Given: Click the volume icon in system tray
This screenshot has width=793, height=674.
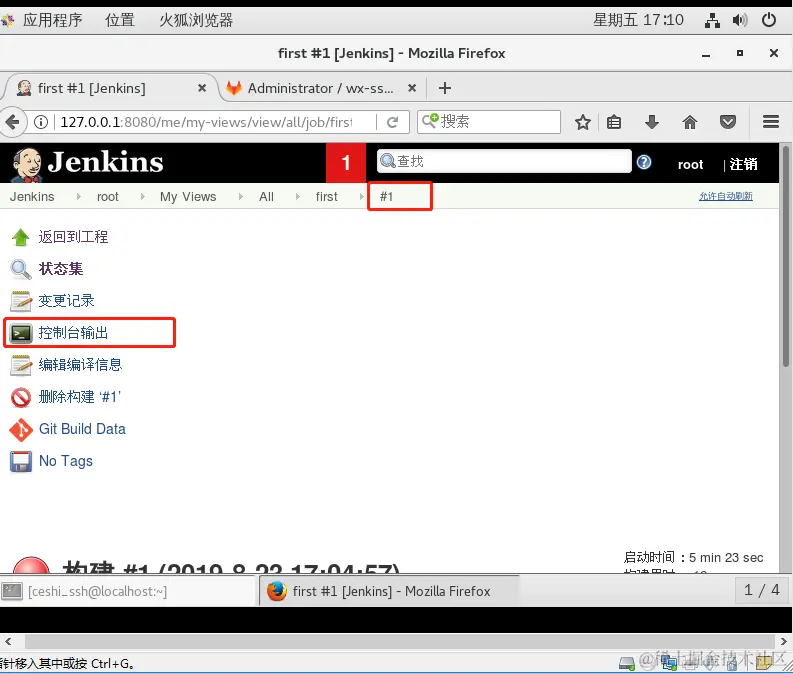Looking at the screenshot, I should pos(739,20).
